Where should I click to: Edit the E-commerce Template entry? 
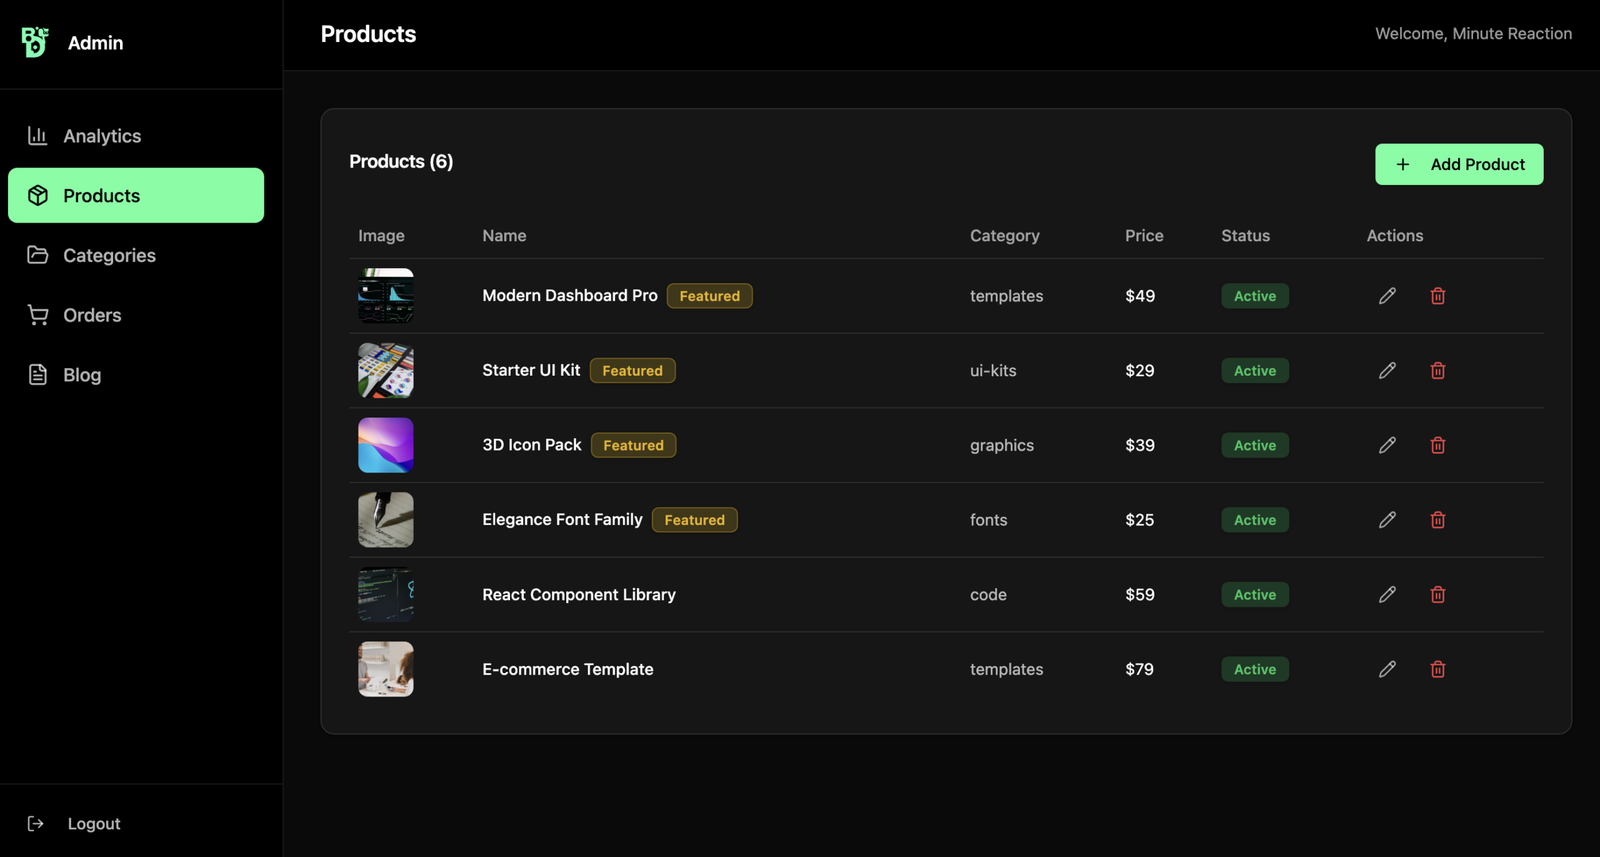pos(1387,669)
